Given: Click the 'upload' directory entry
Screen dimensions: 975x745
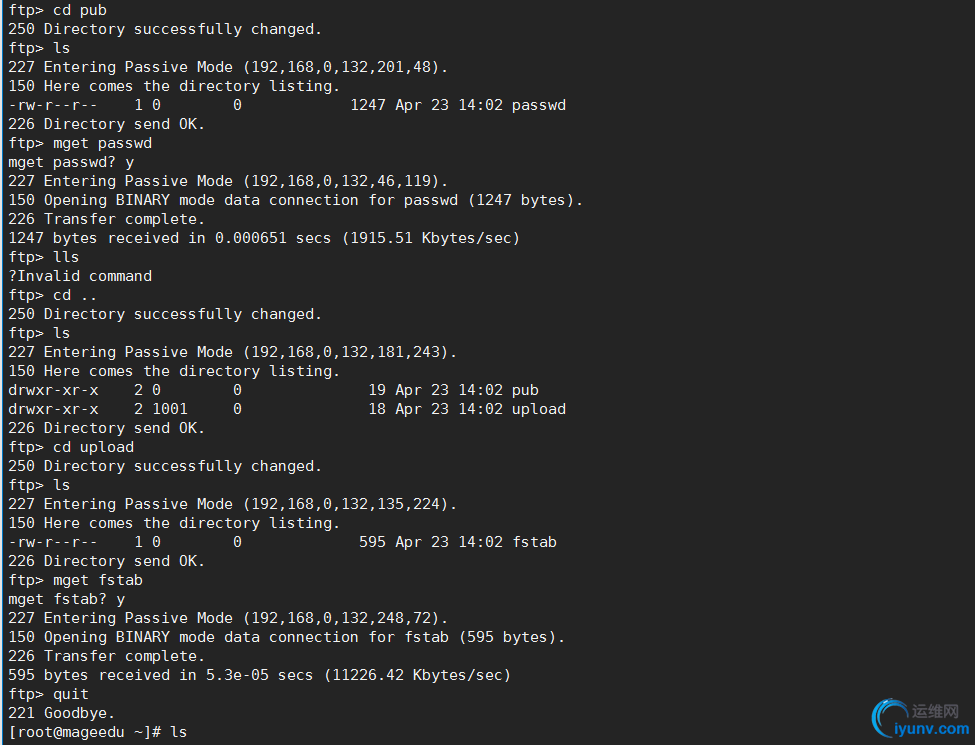Looking at the screenshot, I should (x=538, y=409).
